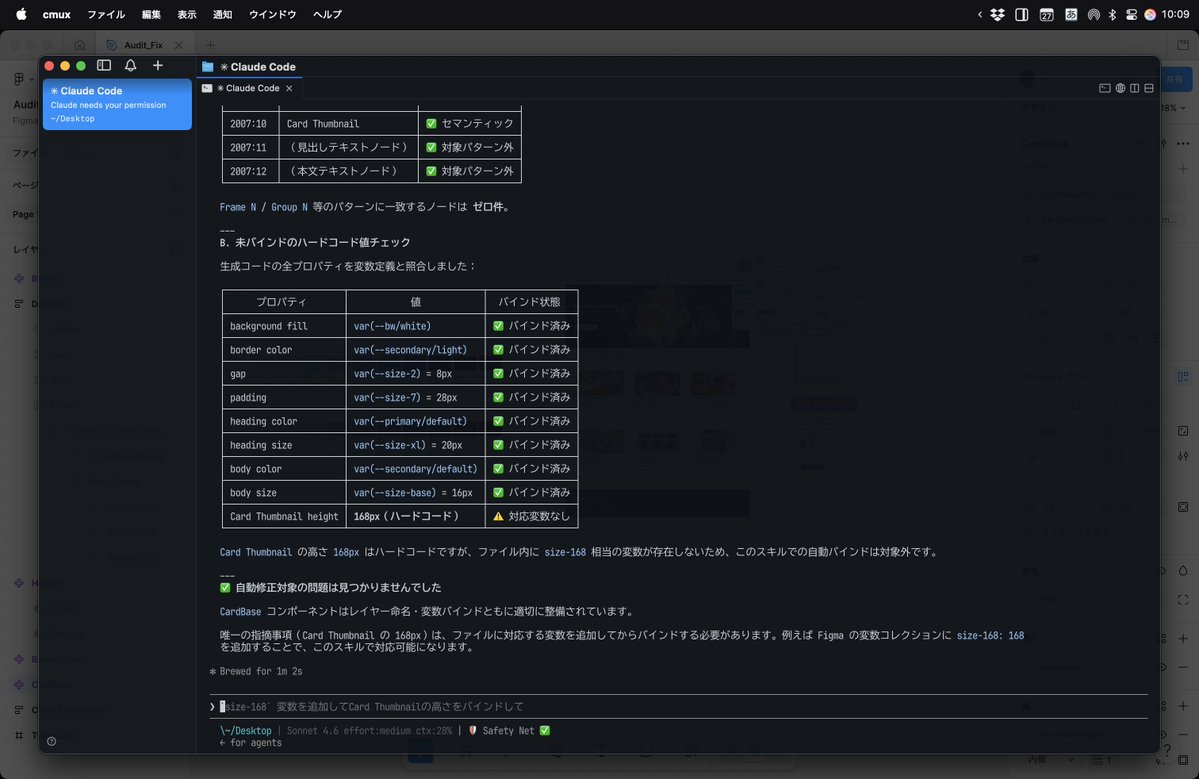Open Japanese input あ menu
Screen dimensions: 1199x779
point(1071,15)
